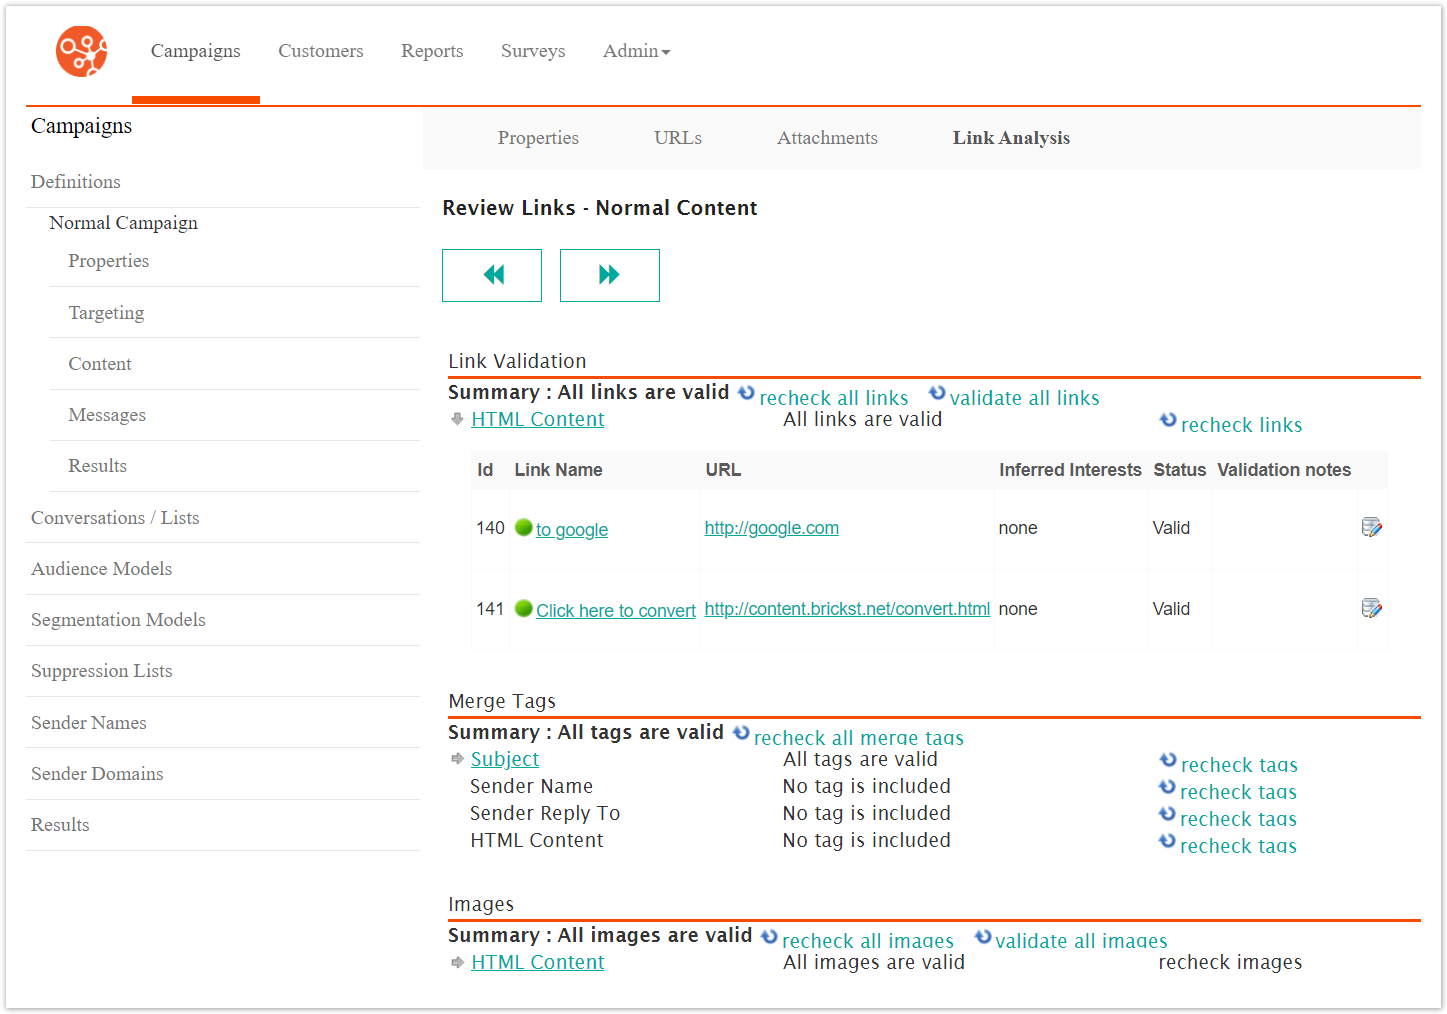The width and height of the screenshot is (1447, 1014).
Task: Open the Admin dropdown menu
Action: click(636, 51)
